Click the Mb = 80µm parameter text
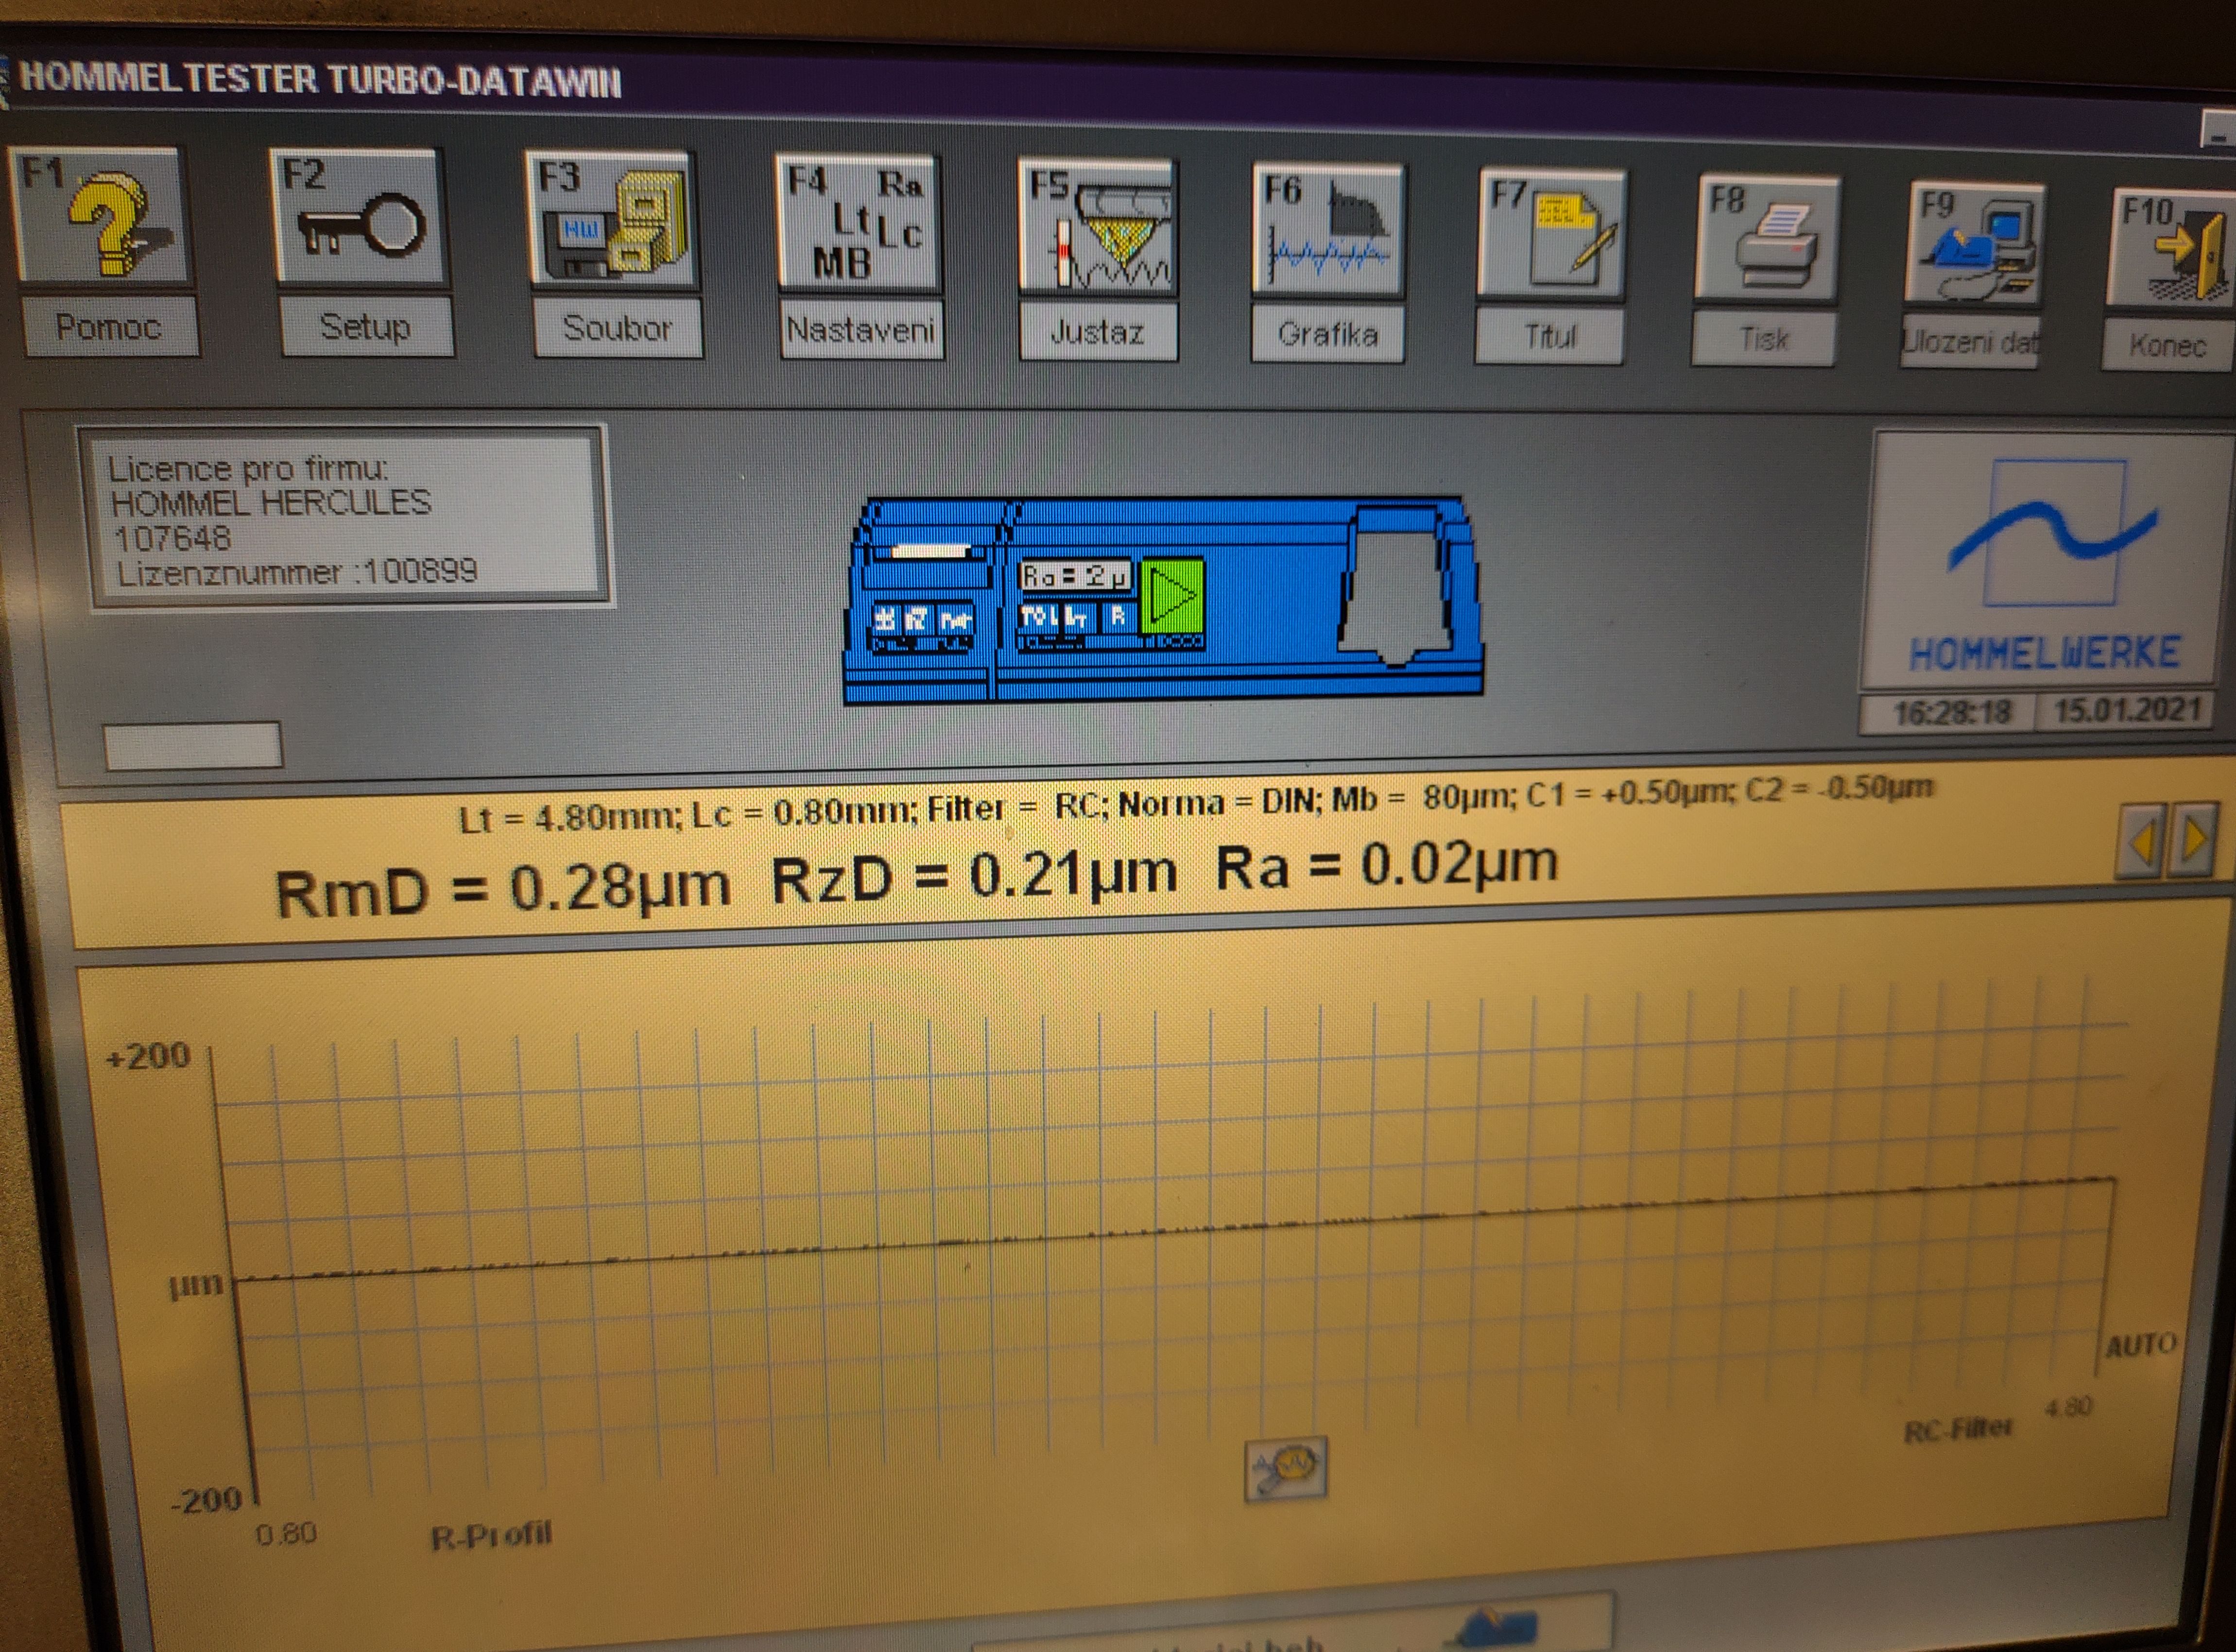Viewport: 2236px width, 1652px height. (x=1424, y=798)
